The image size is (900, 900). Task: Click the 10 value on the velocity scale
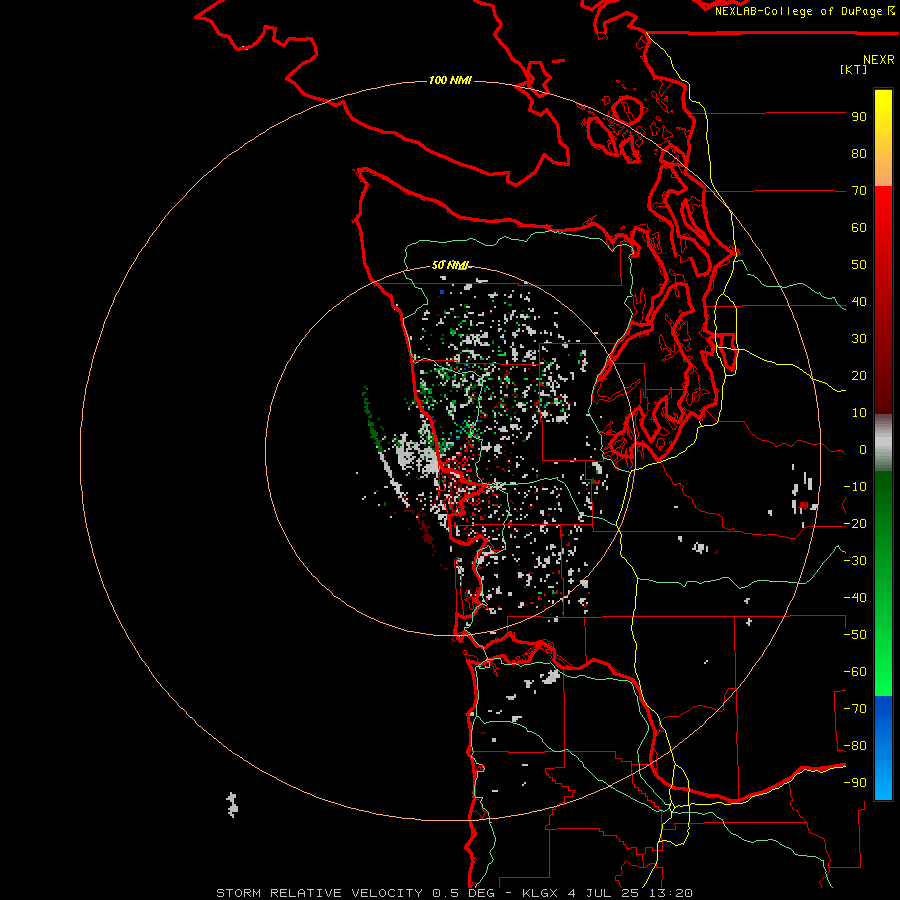tap(859, 413)
